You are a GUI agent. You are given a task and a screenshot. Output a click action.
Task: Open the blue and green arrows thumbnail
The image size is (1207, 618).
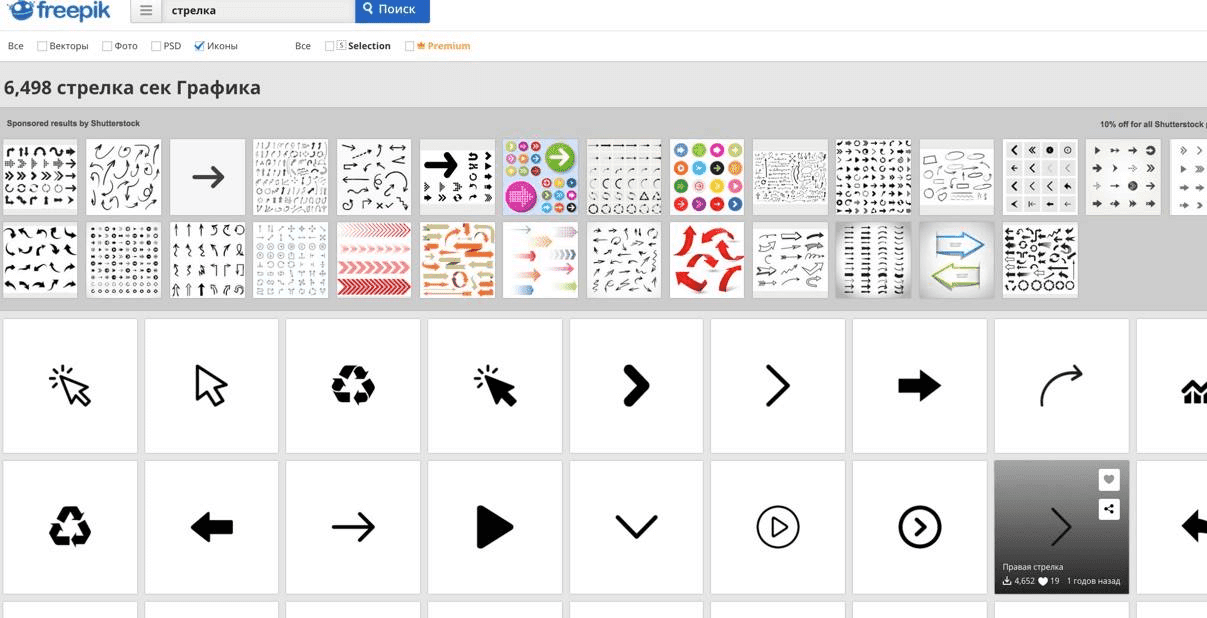tap(957, 259)
